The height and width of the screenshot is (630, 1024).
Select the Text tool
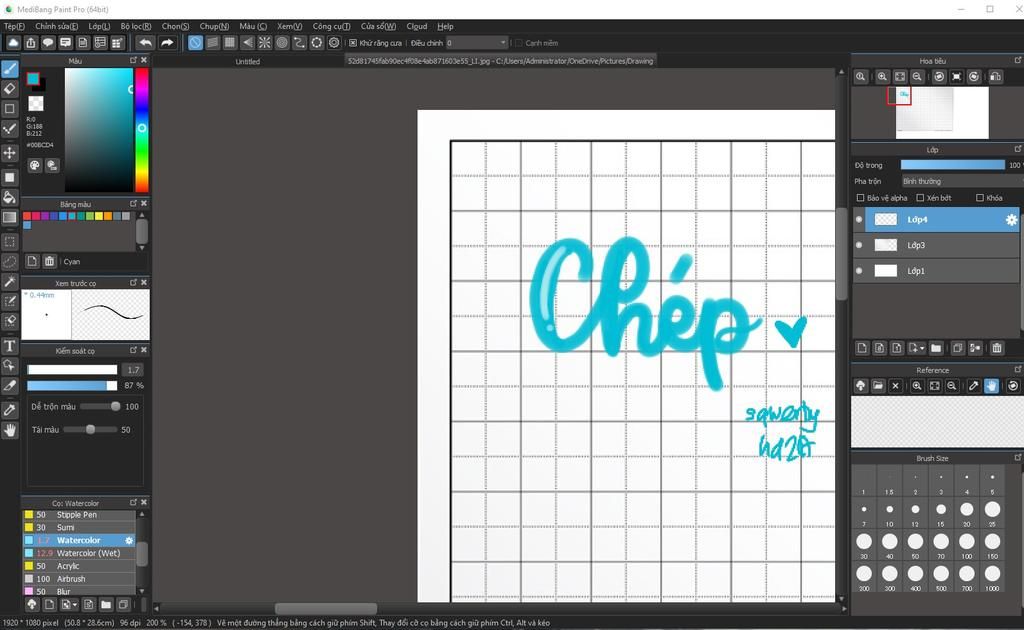[10, 345]
